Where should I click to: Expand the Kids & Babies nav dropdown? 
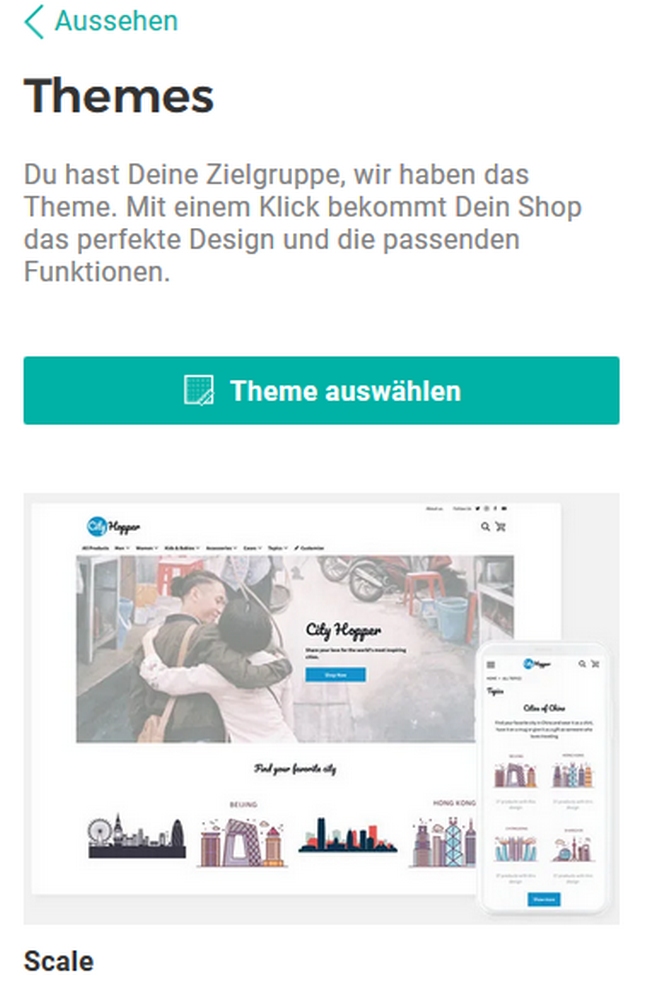tap(182, 548)
